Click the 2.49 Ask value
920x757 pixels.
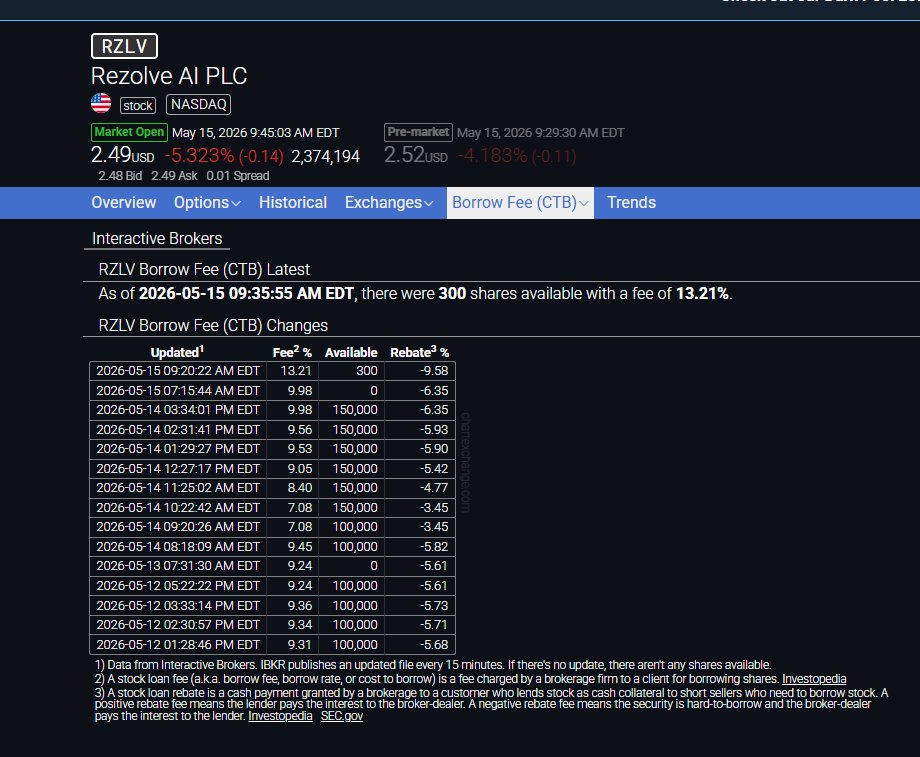(x=174, y=175)
